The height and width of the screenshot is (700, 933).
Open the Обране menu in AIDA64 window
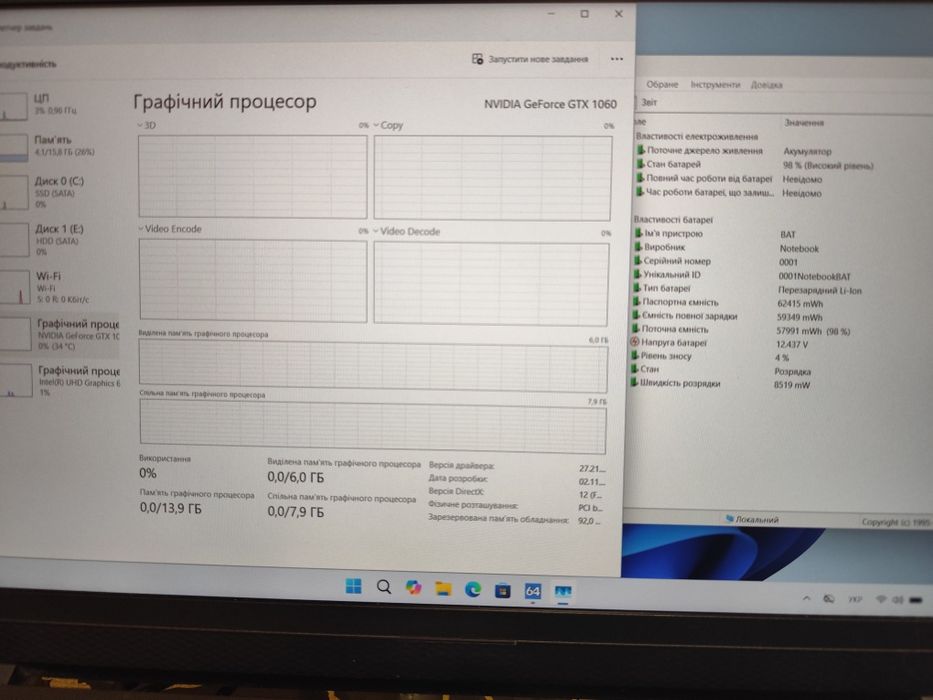click(x=662, y=84)
